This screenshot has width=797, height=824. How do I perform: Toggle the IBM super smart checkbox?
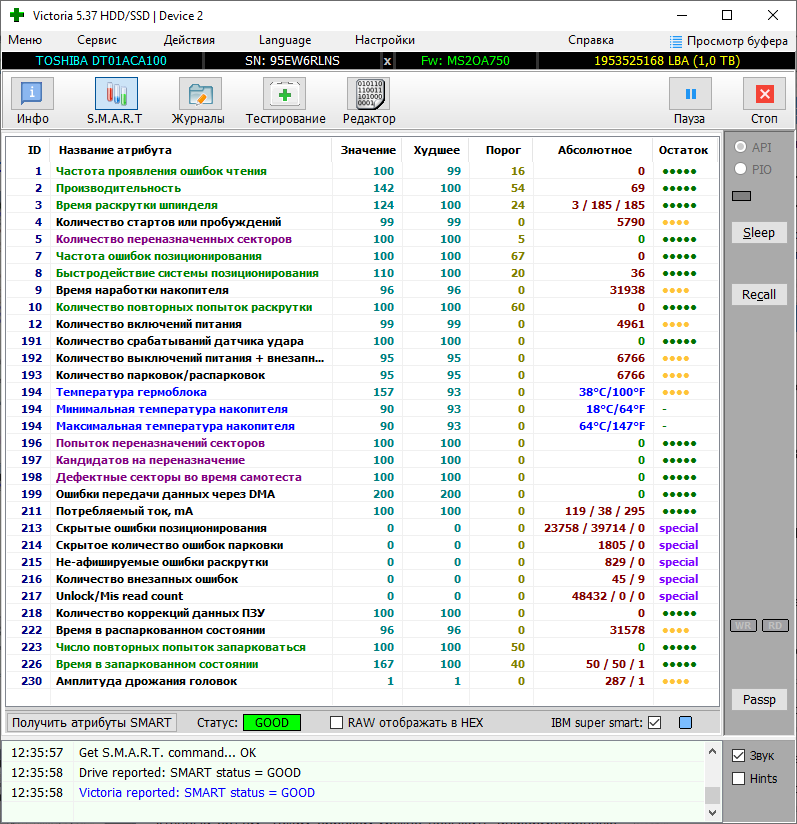coord(655,723)
